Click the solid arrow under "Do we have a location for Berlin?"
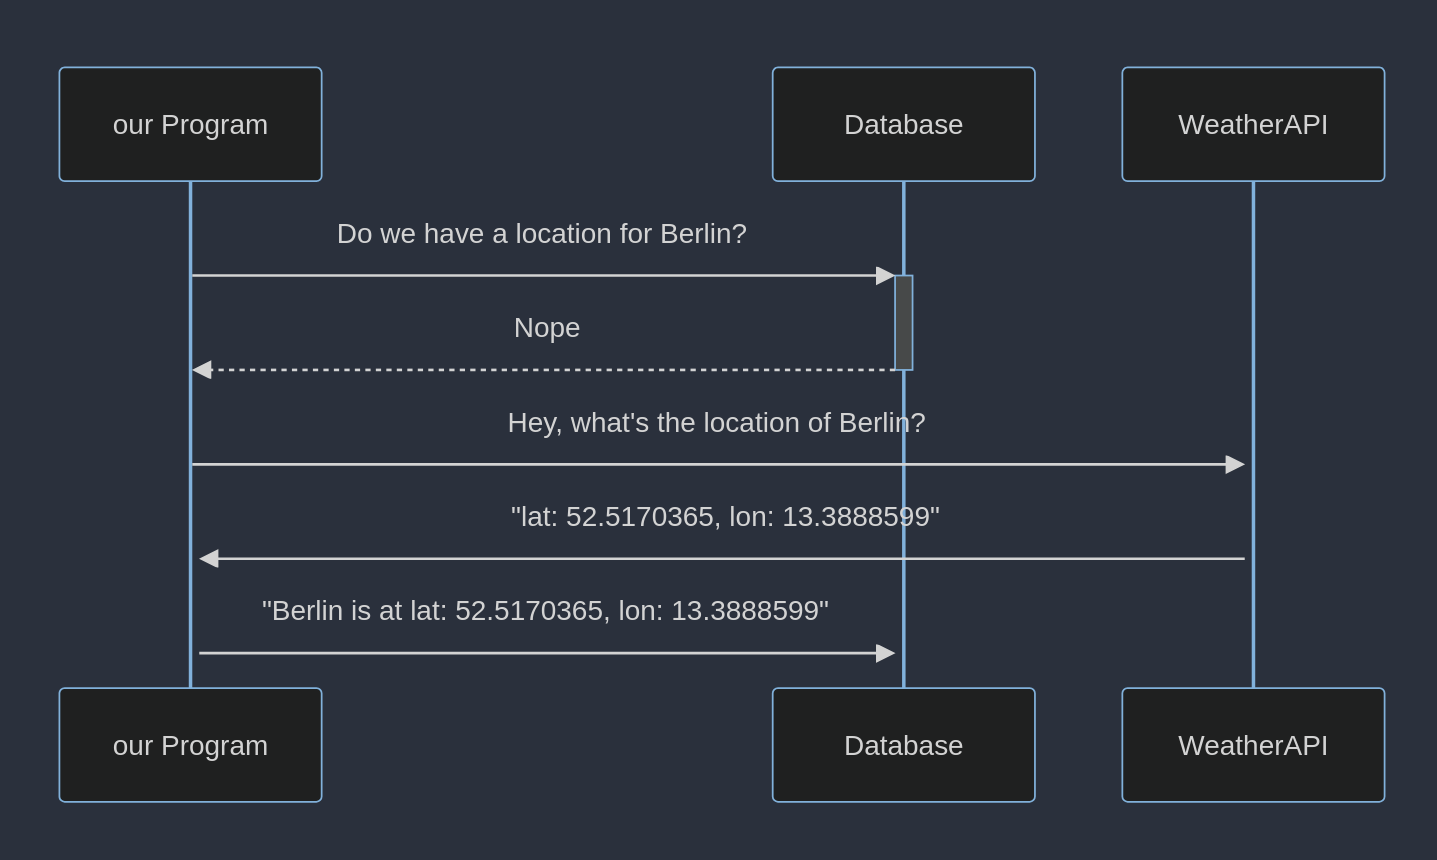This screenshot has height=860, width=1437. (x=540, y=276)
